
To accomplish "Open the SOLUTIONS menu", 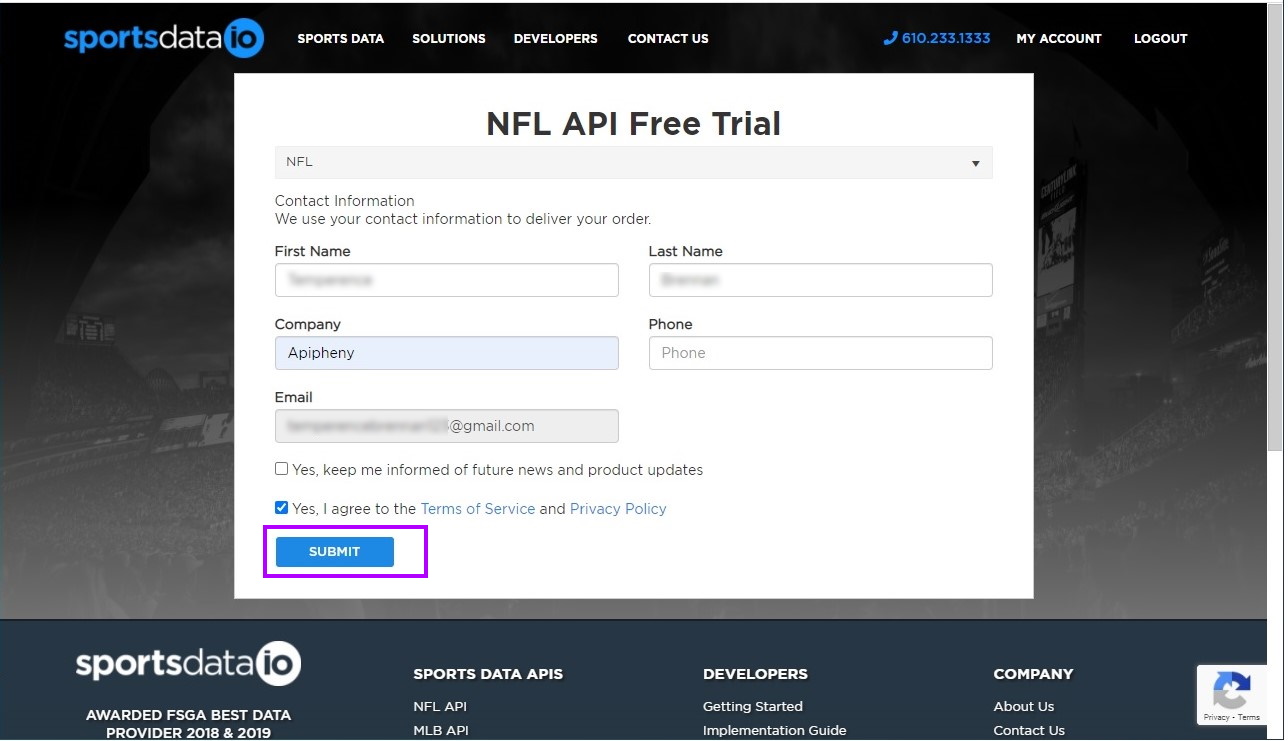I will [448, 39].
